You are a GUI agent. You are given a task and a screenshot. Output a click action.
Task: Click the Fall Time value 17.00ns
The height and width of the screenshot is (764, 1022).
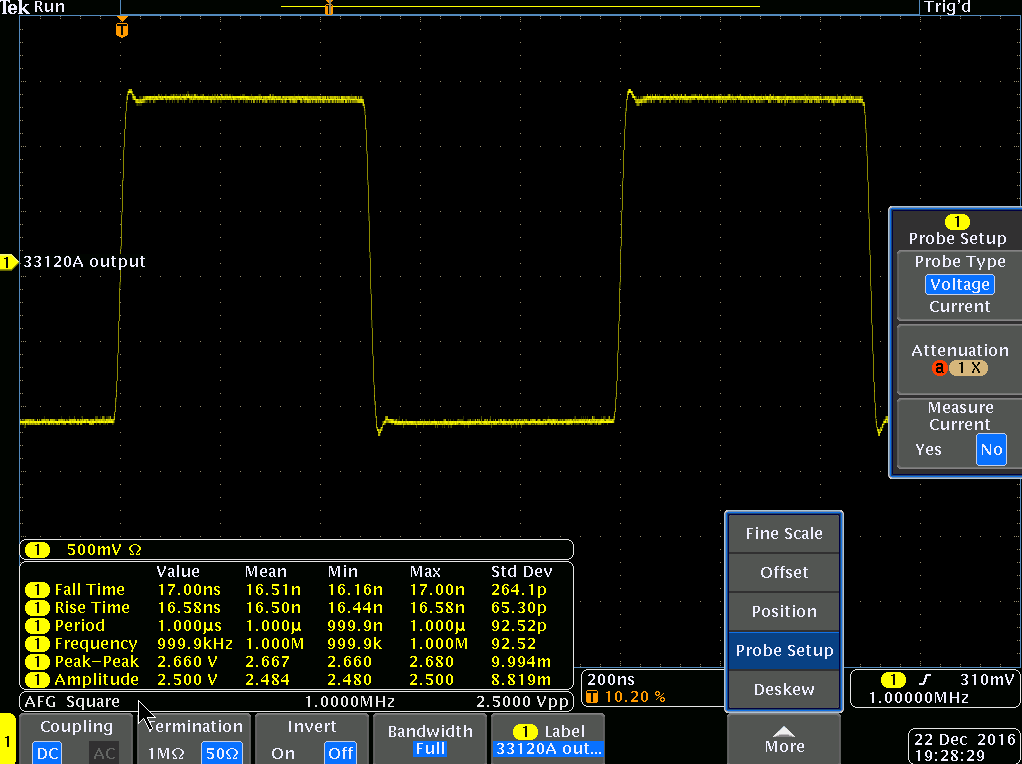(x=189, y=590)
